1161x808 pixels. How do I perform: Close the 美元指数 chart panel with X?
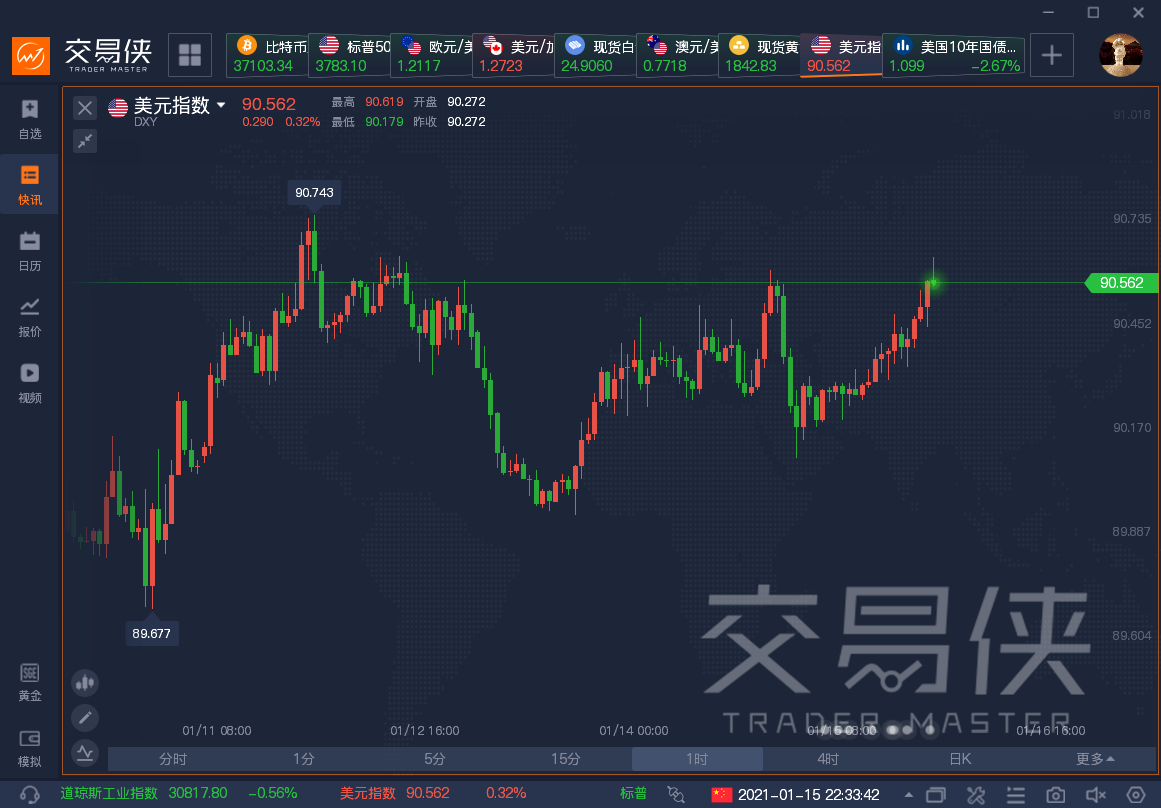(x=85, y=108)
